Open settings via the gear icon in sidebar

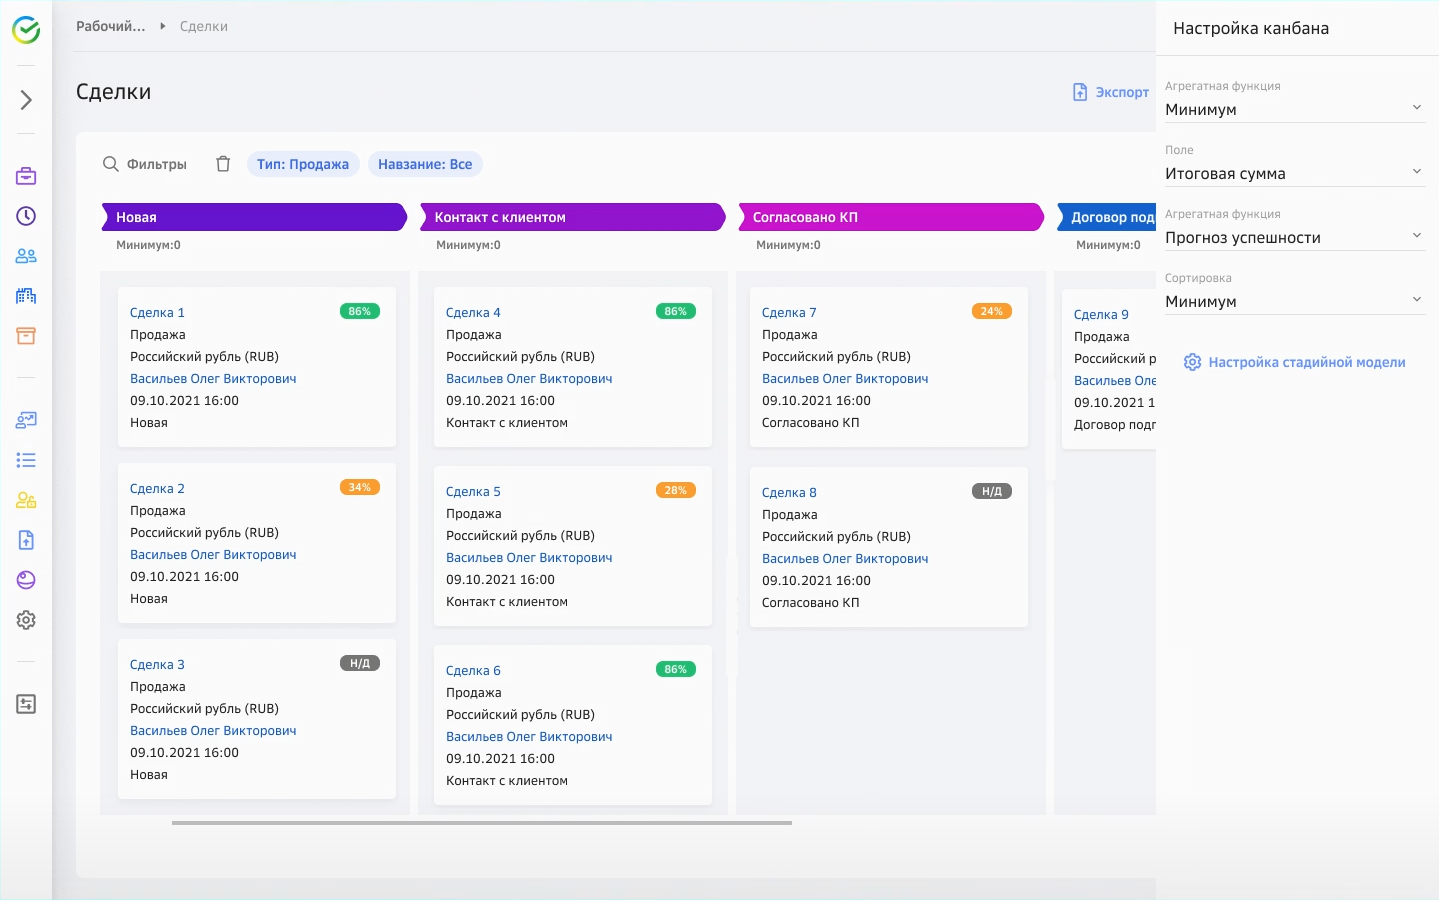coord(25,620)
